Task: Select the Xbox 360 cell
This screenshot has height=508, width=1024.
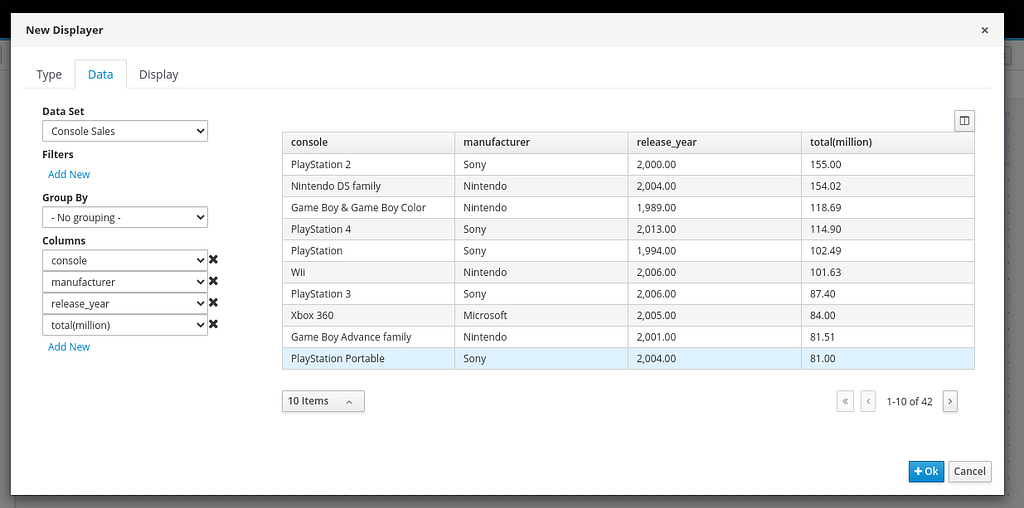Action: (368, 315)
